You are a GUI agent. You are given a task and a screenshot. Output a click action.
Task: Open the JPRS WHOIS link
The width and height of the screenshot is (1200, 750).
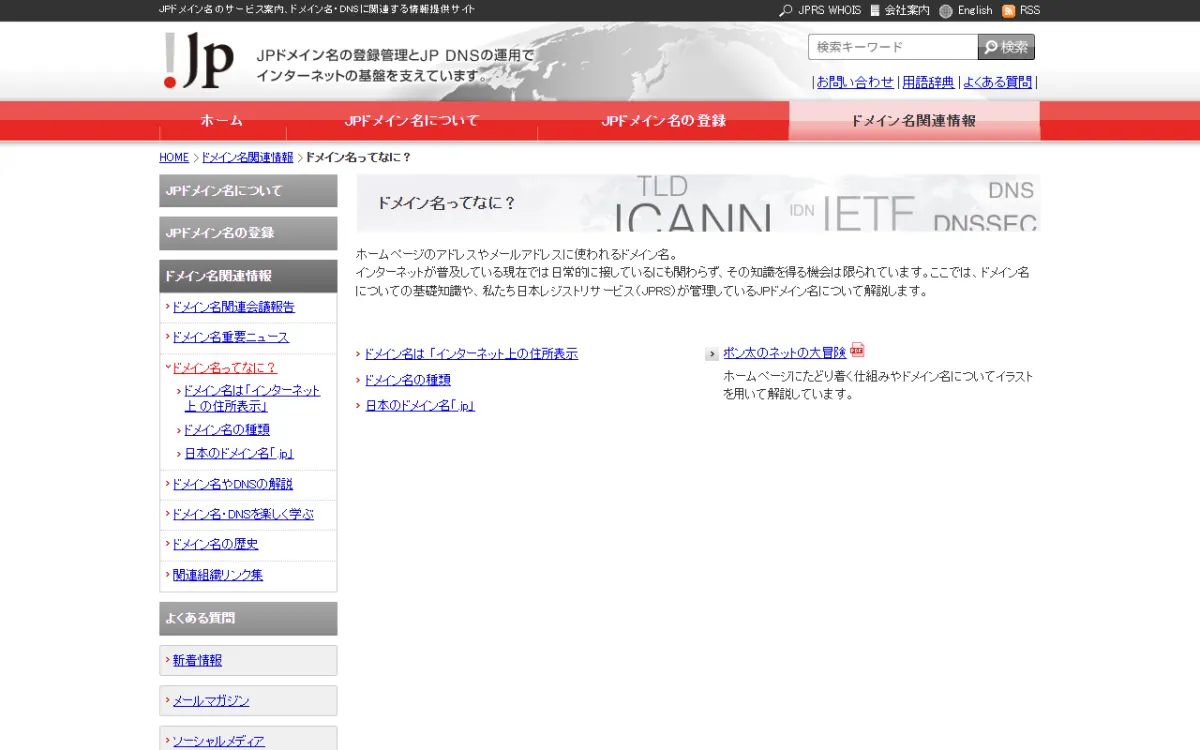tap(829, 10)
